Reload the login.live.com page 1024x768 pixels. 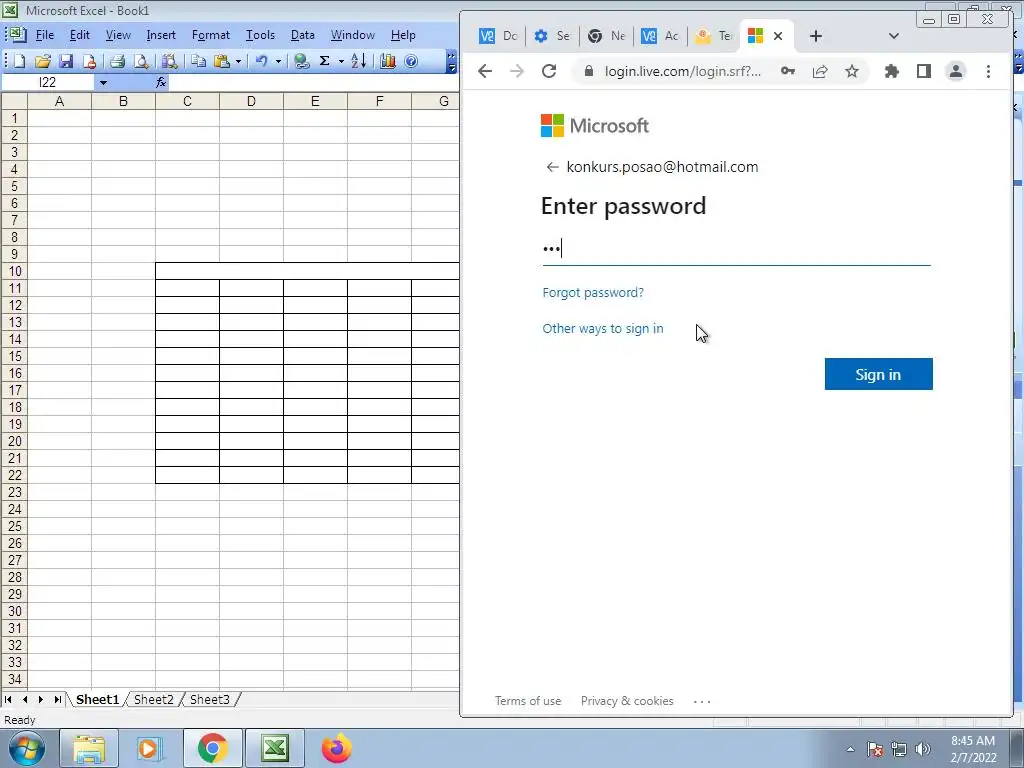pyautogui.click(x=549, y=71)
